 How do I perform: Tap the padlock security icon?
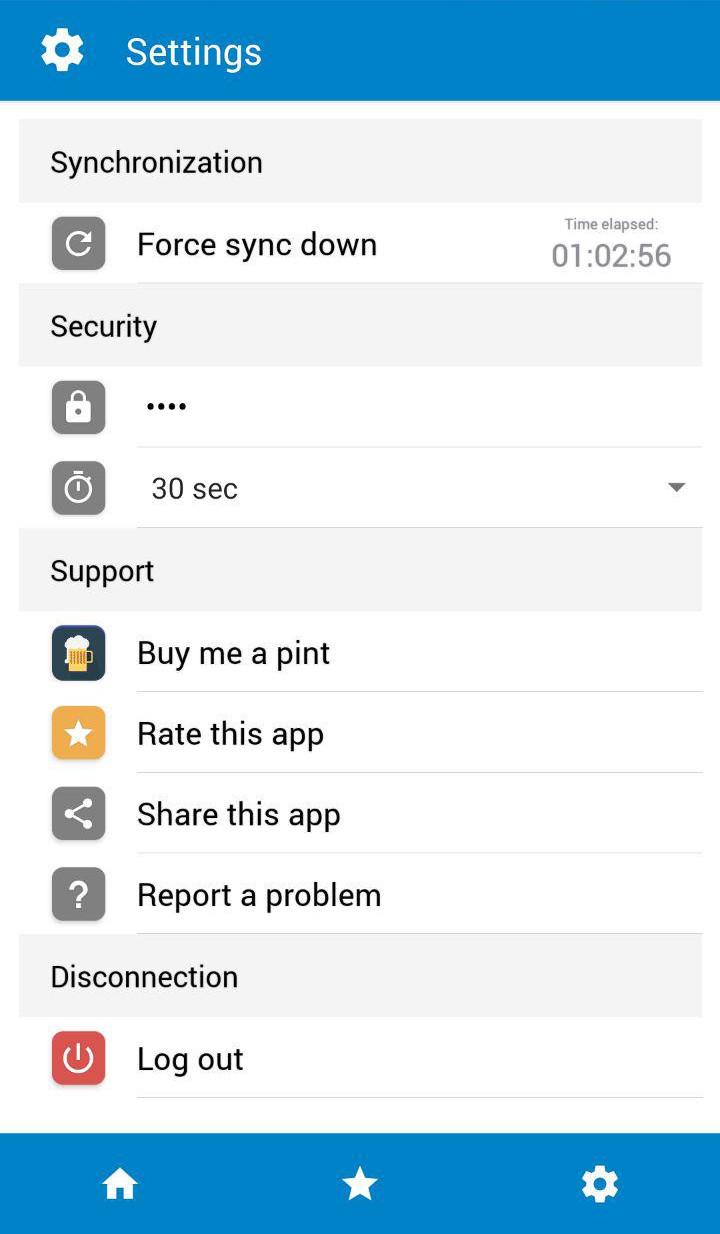(78, 407)
